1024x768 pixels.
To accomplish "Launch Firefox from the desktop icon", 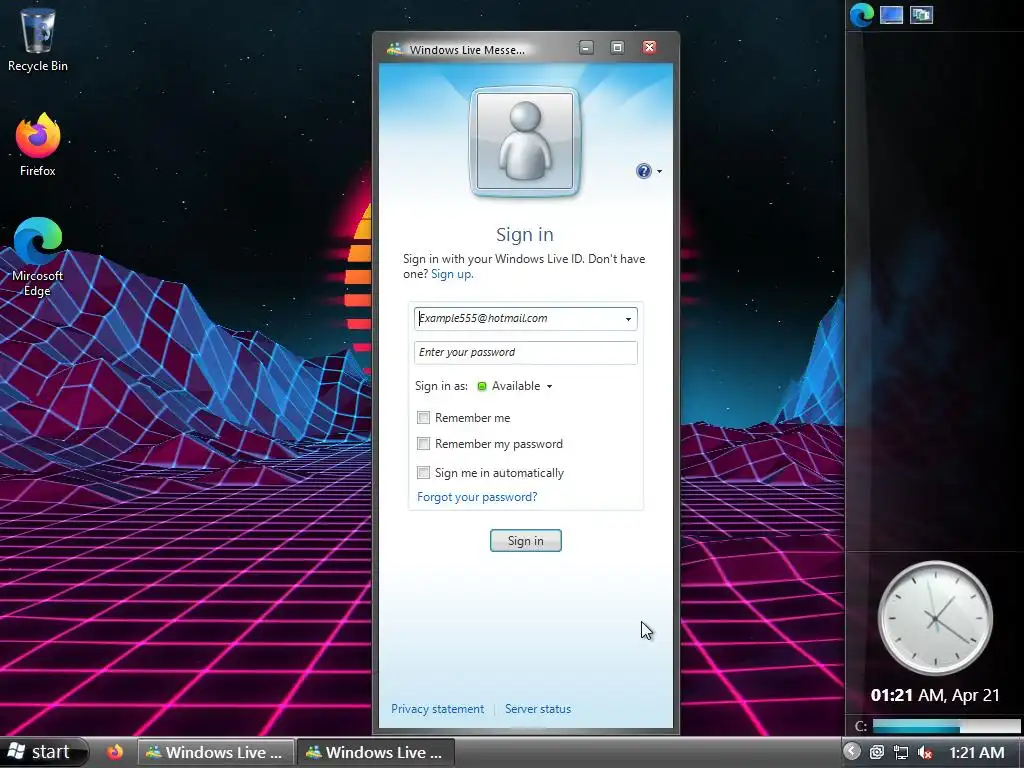I will tap(38, 145).
